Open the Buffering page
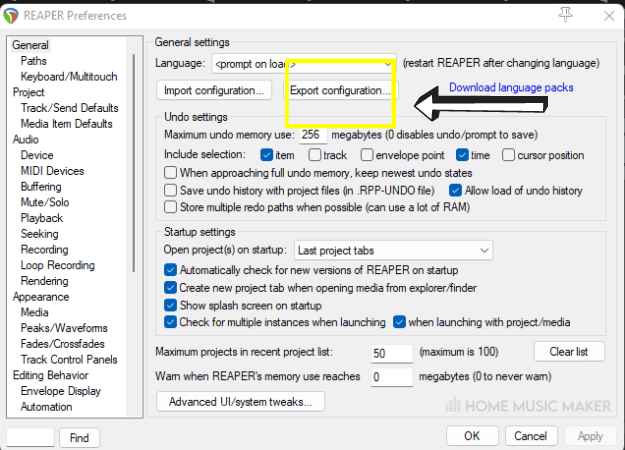625x450 pixels. tap(41, 187)
